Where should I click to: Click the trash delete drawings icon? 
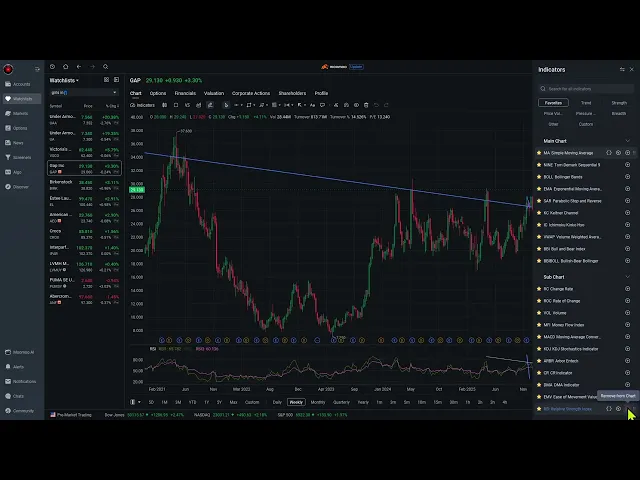pos(366,105)
